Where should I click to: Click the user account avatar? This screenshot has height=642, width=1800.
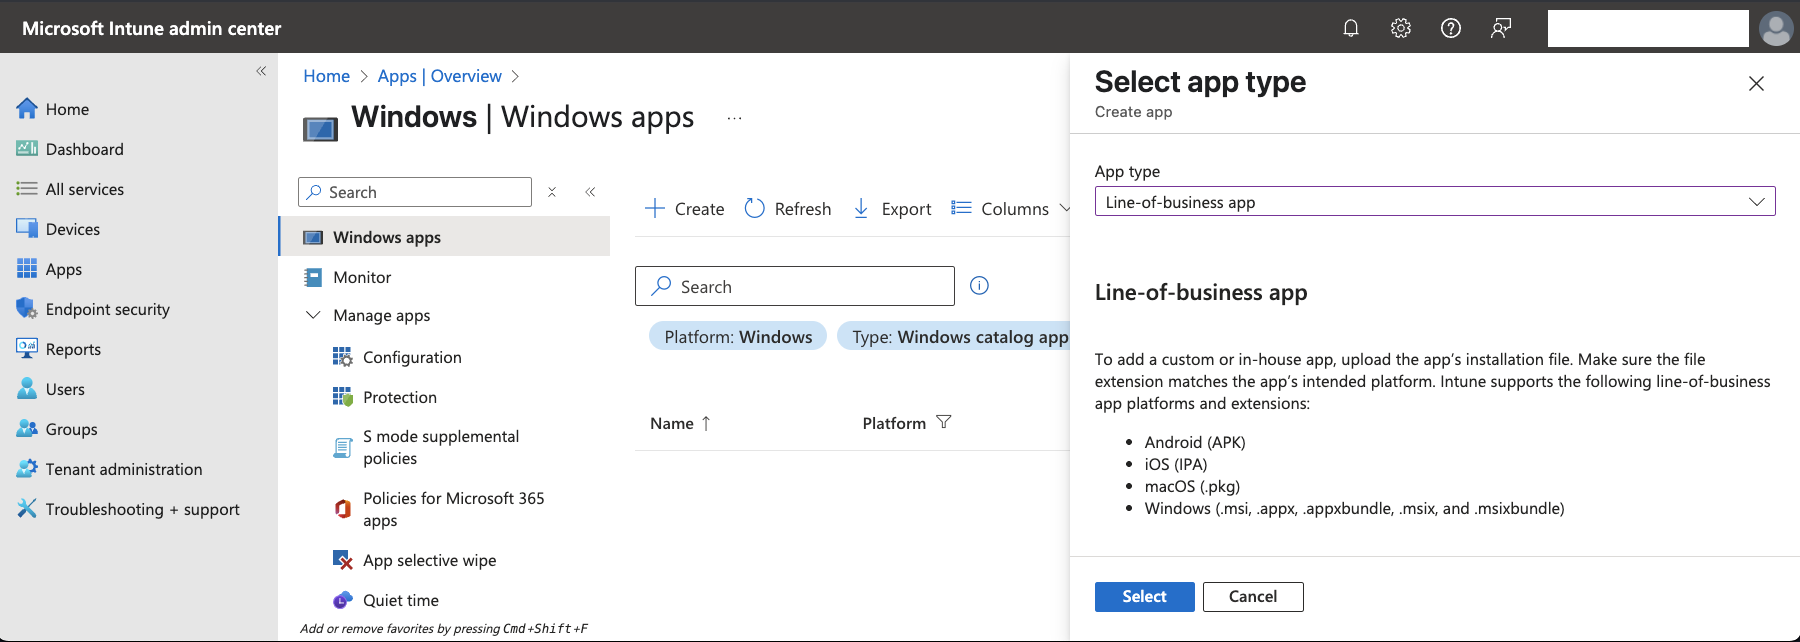(1775, 28)
